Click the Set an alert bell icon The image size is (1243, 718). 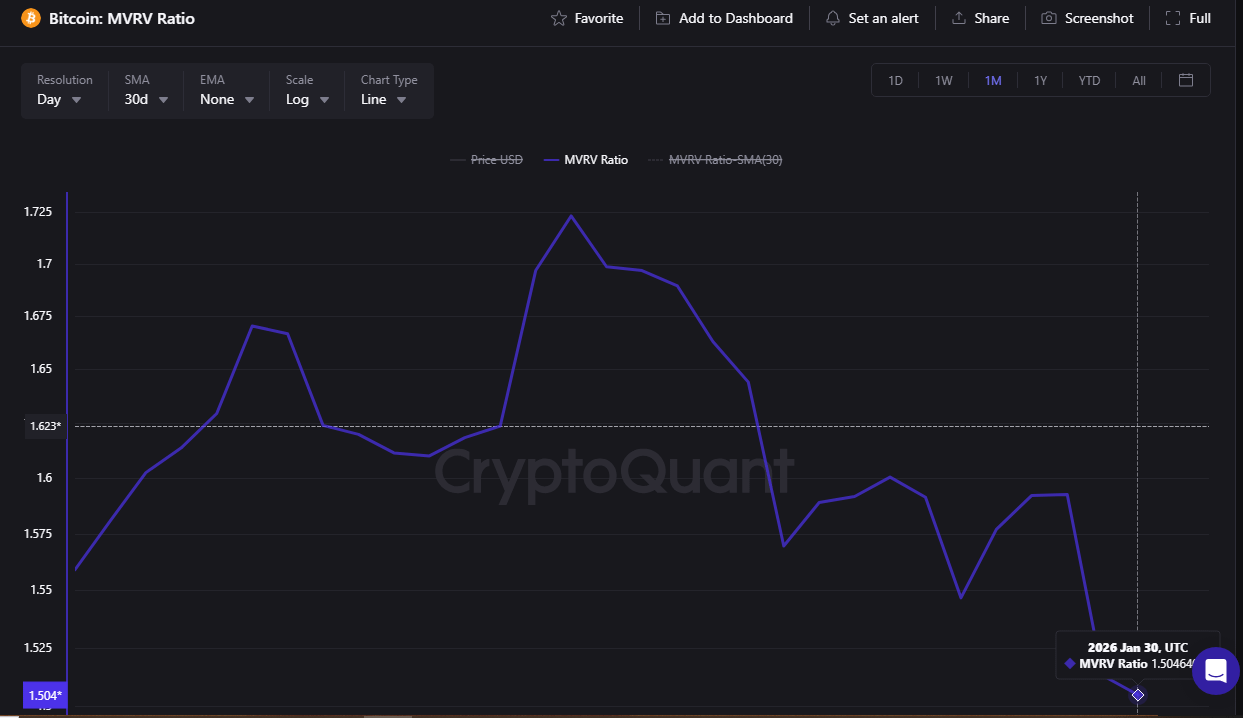point(833,18)
